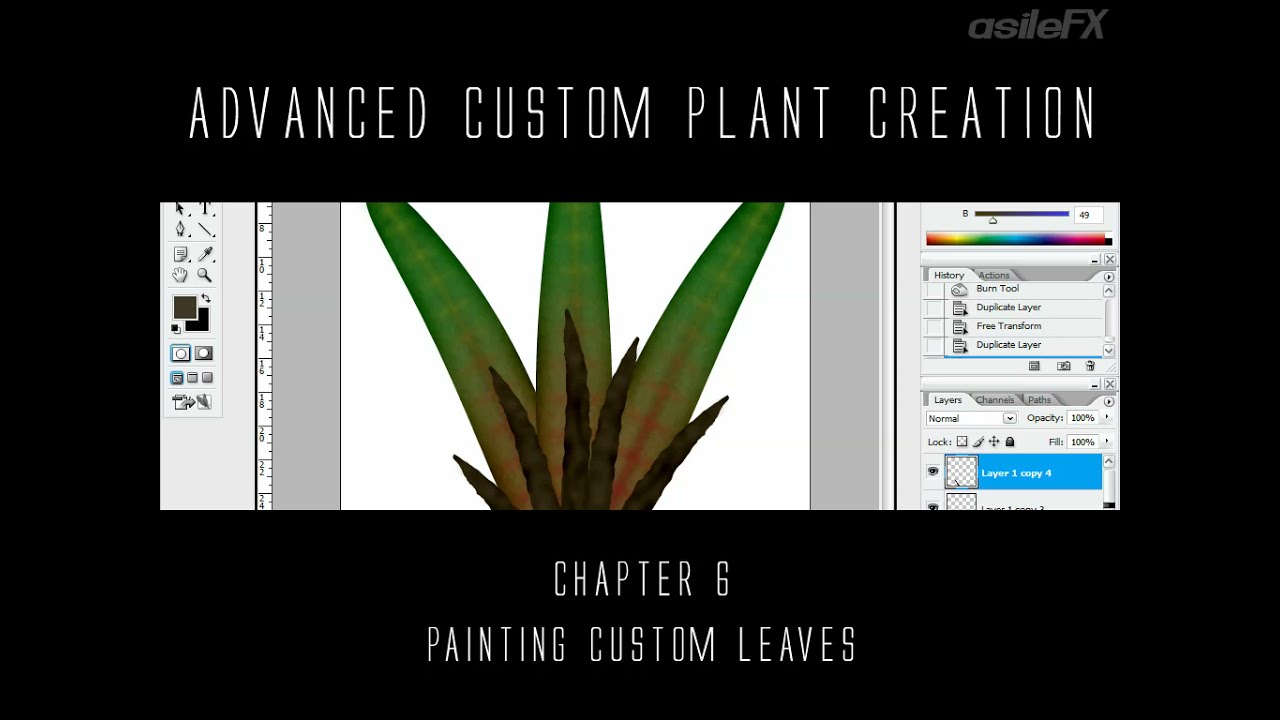Set history brush source for Free Transform
Image resolution: width=1280 pixels, height=720 pixels.
[x=933, y=326]
